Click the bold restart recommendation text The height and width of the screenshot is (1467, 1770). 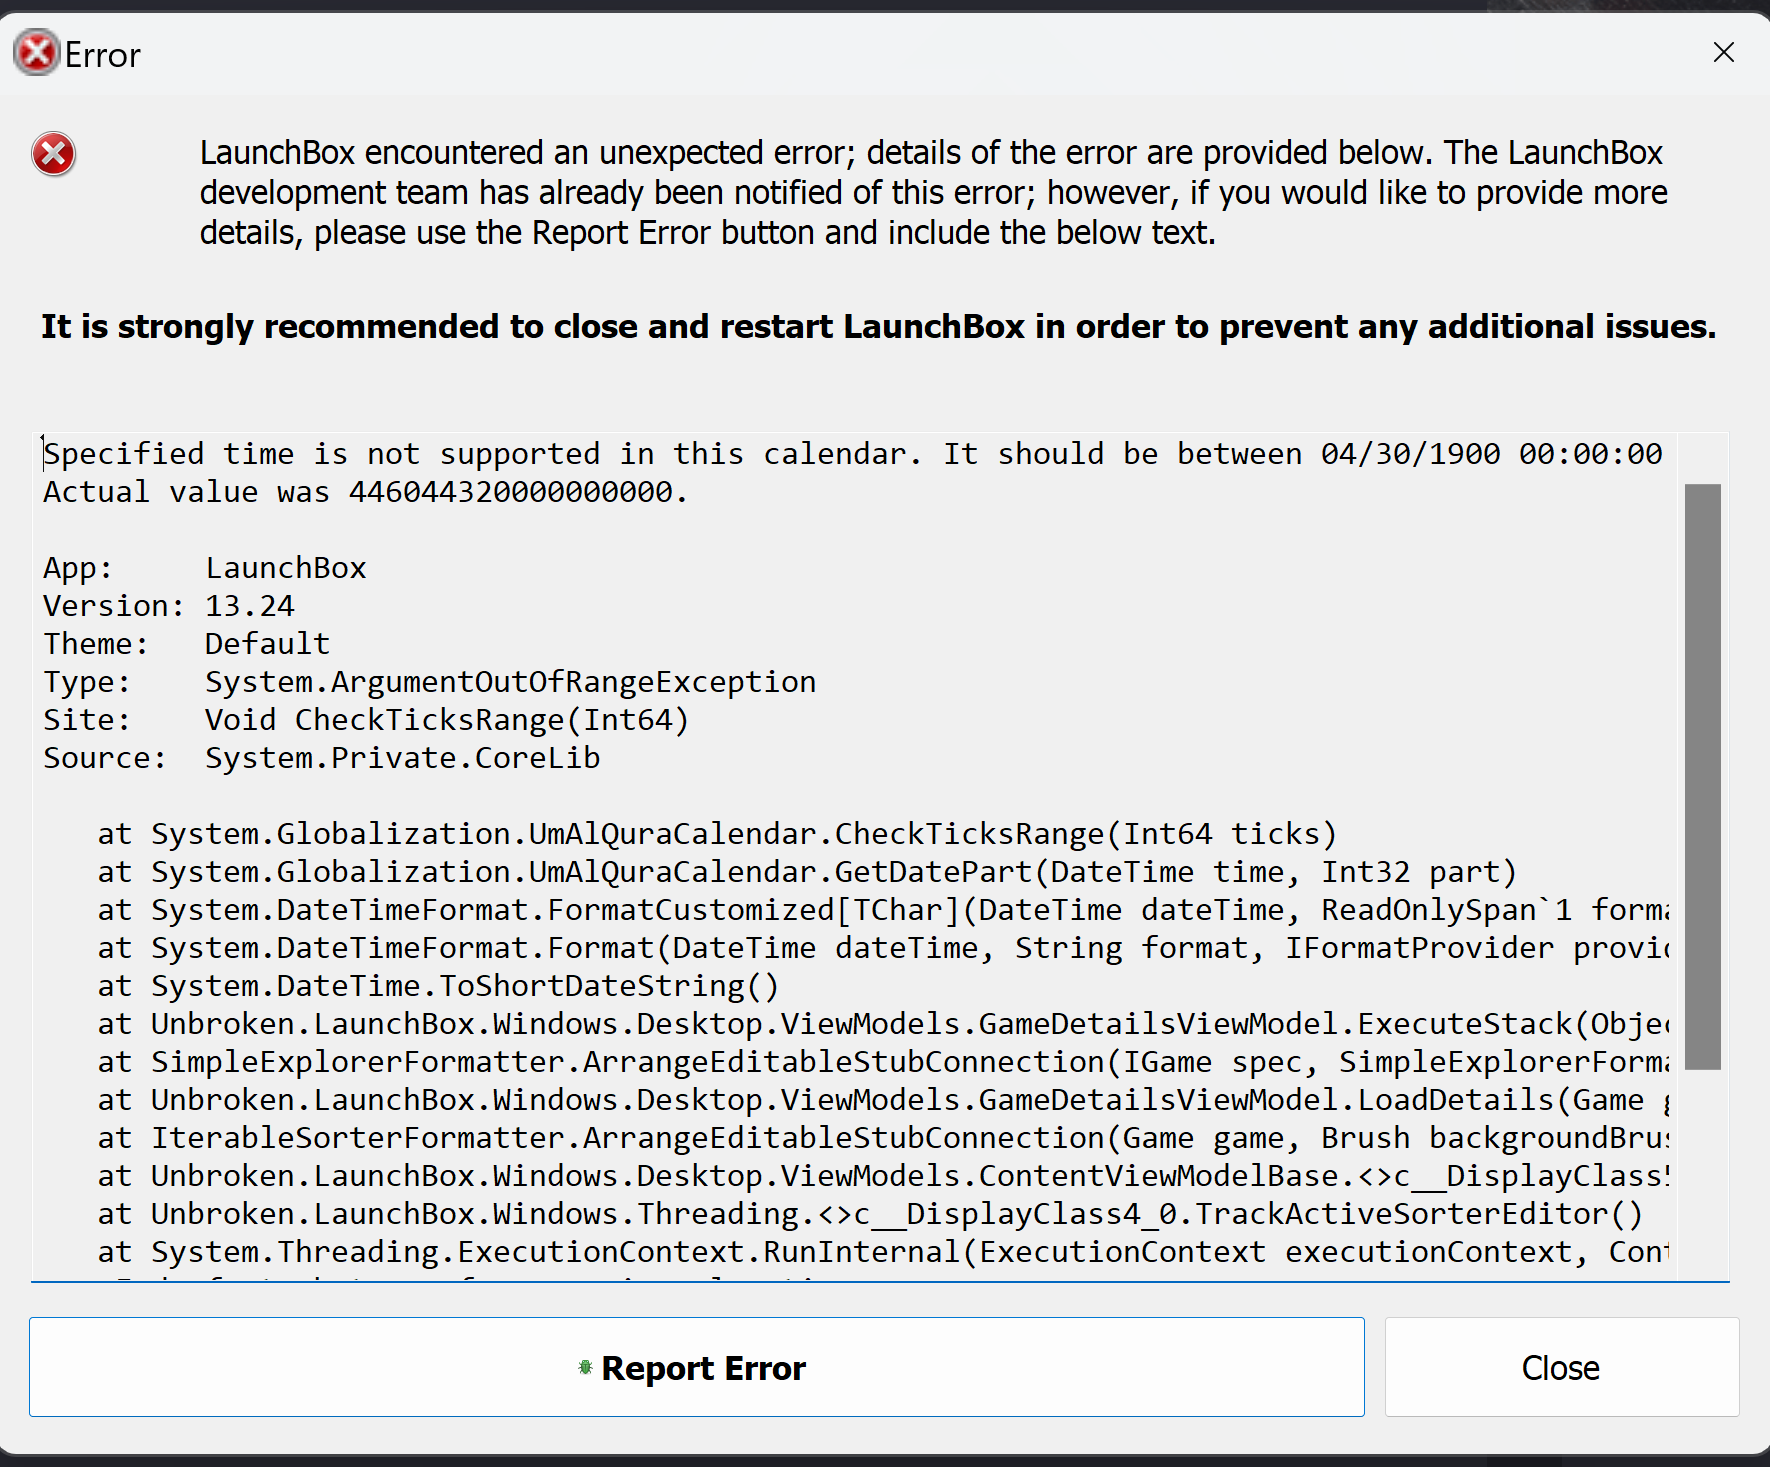[878, 327]
